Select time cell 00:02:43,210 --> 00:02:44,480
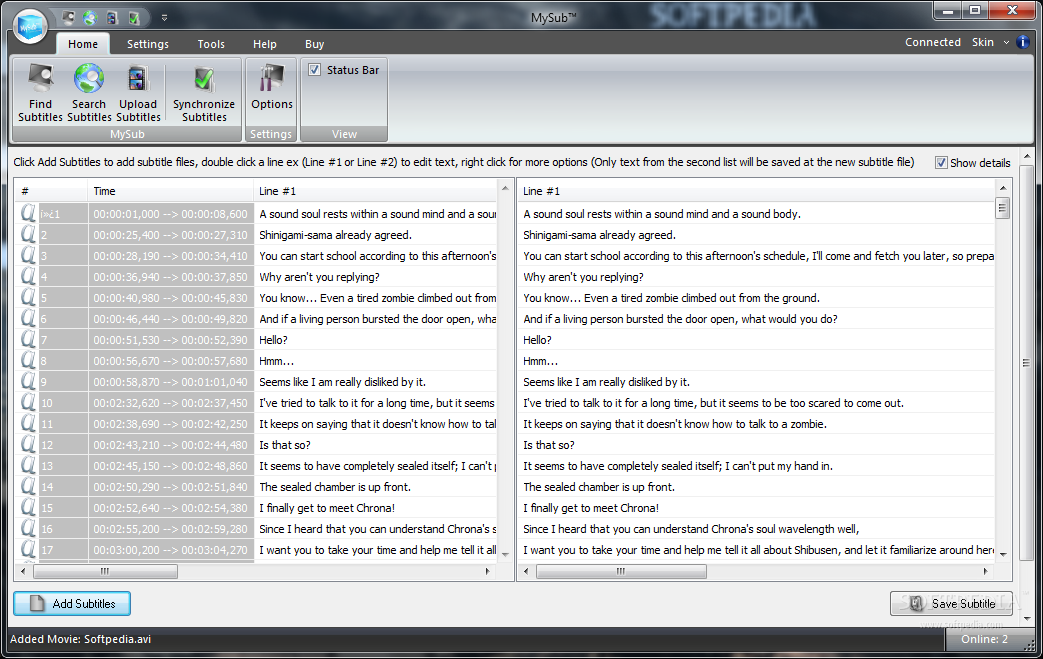 tap(170, 445)
